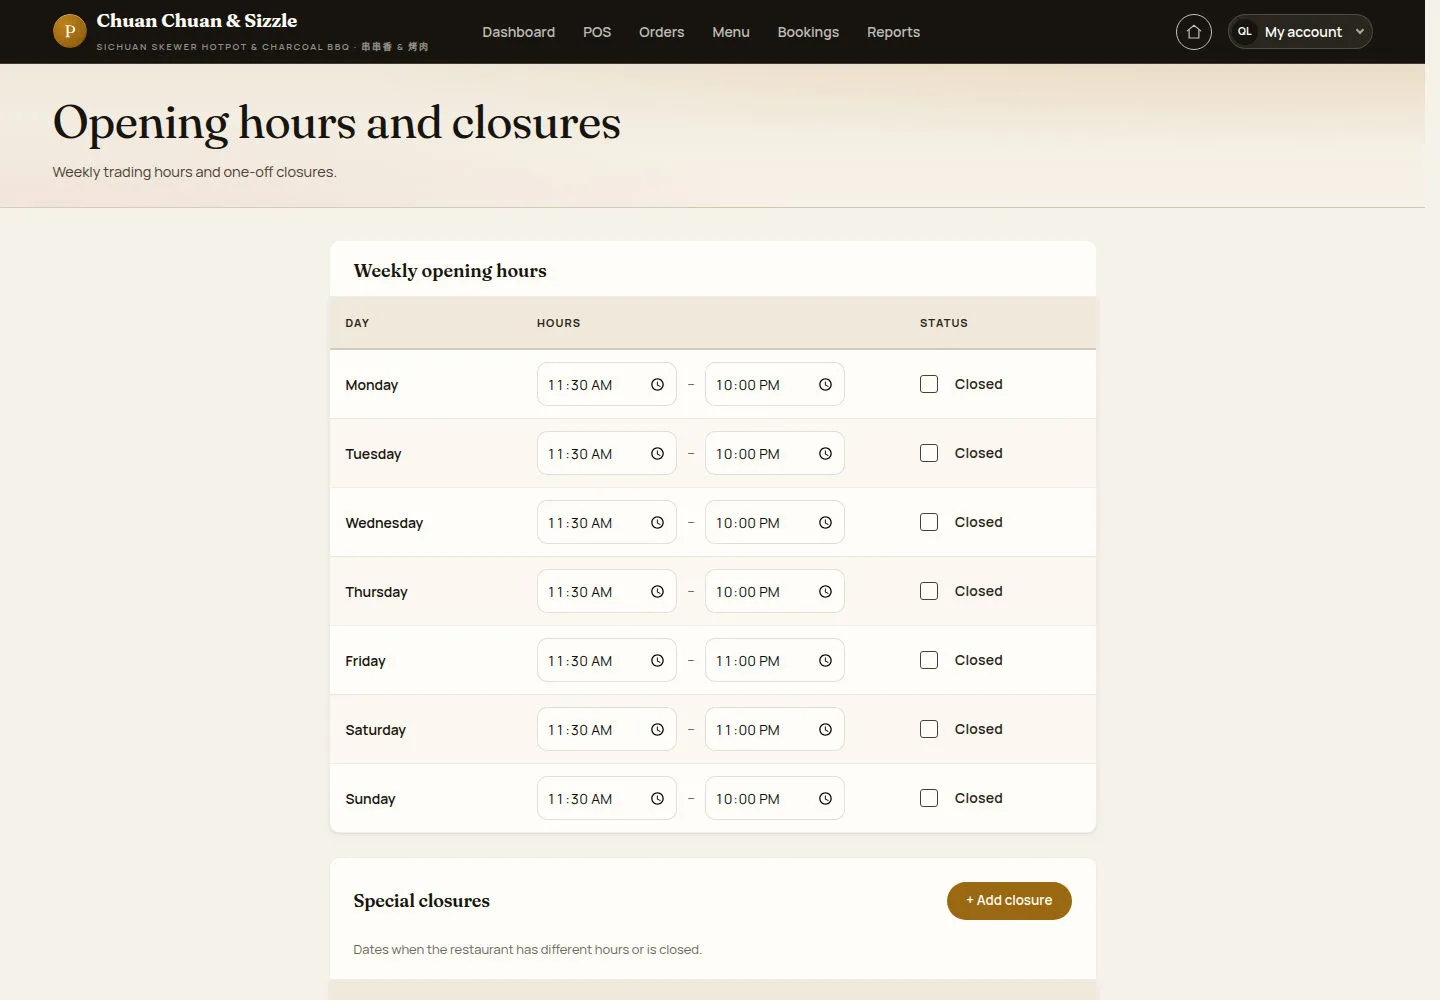Expand the My account dropdown
The width and height of the screenshot is (1440, 1000).
[1300, 32]
